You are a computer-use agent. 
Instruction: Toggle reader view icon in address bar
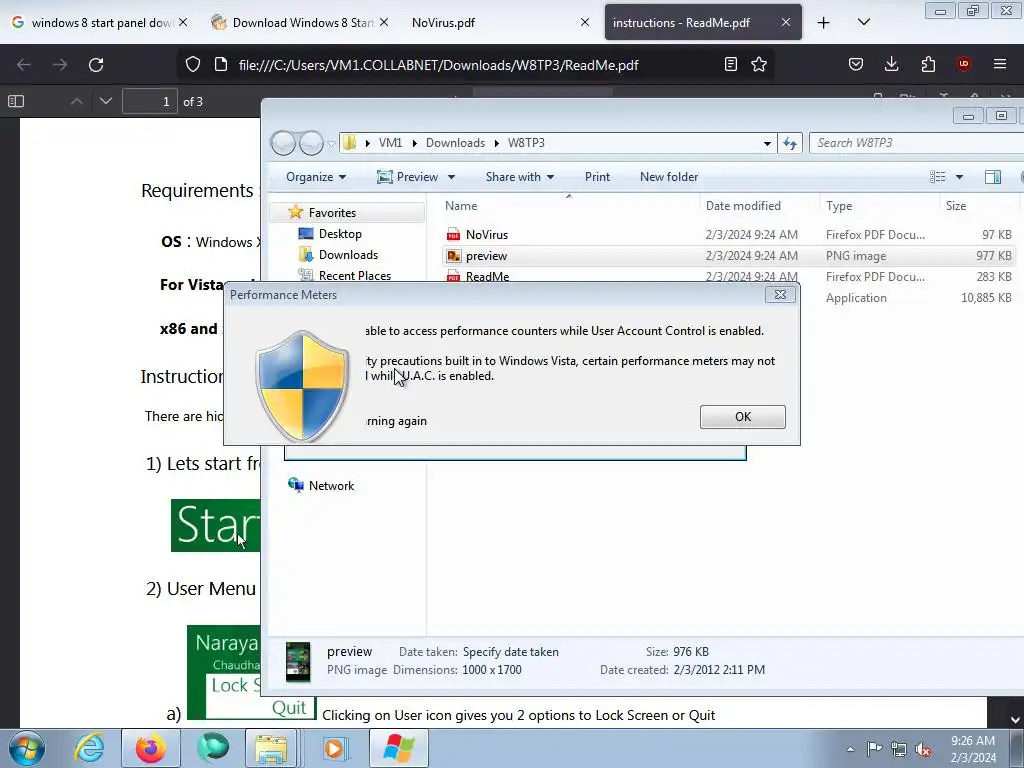point(731,64)
